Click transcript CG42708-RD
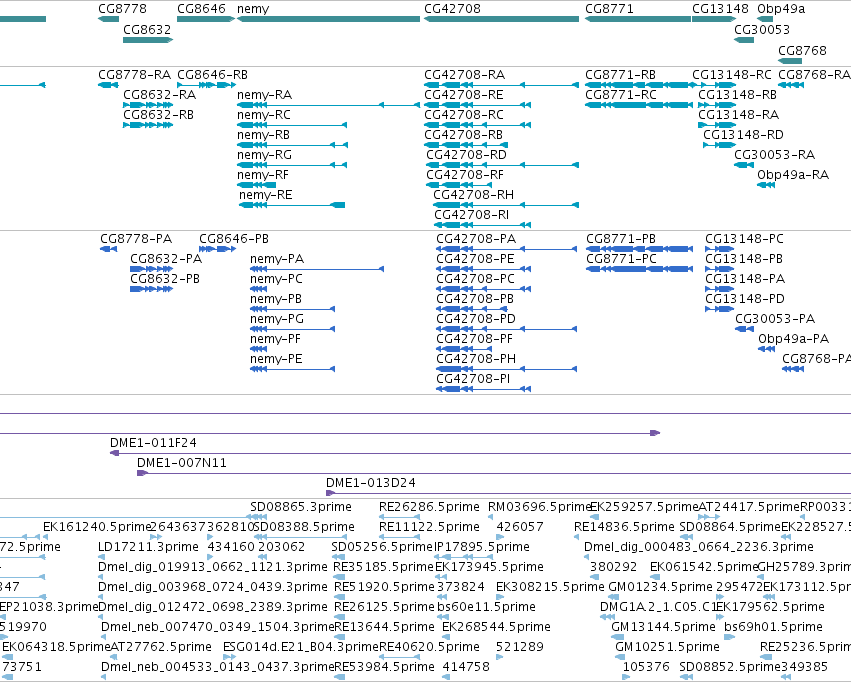Image resolution: width=851 pixels, height=682 pixels. pos(503,165)
